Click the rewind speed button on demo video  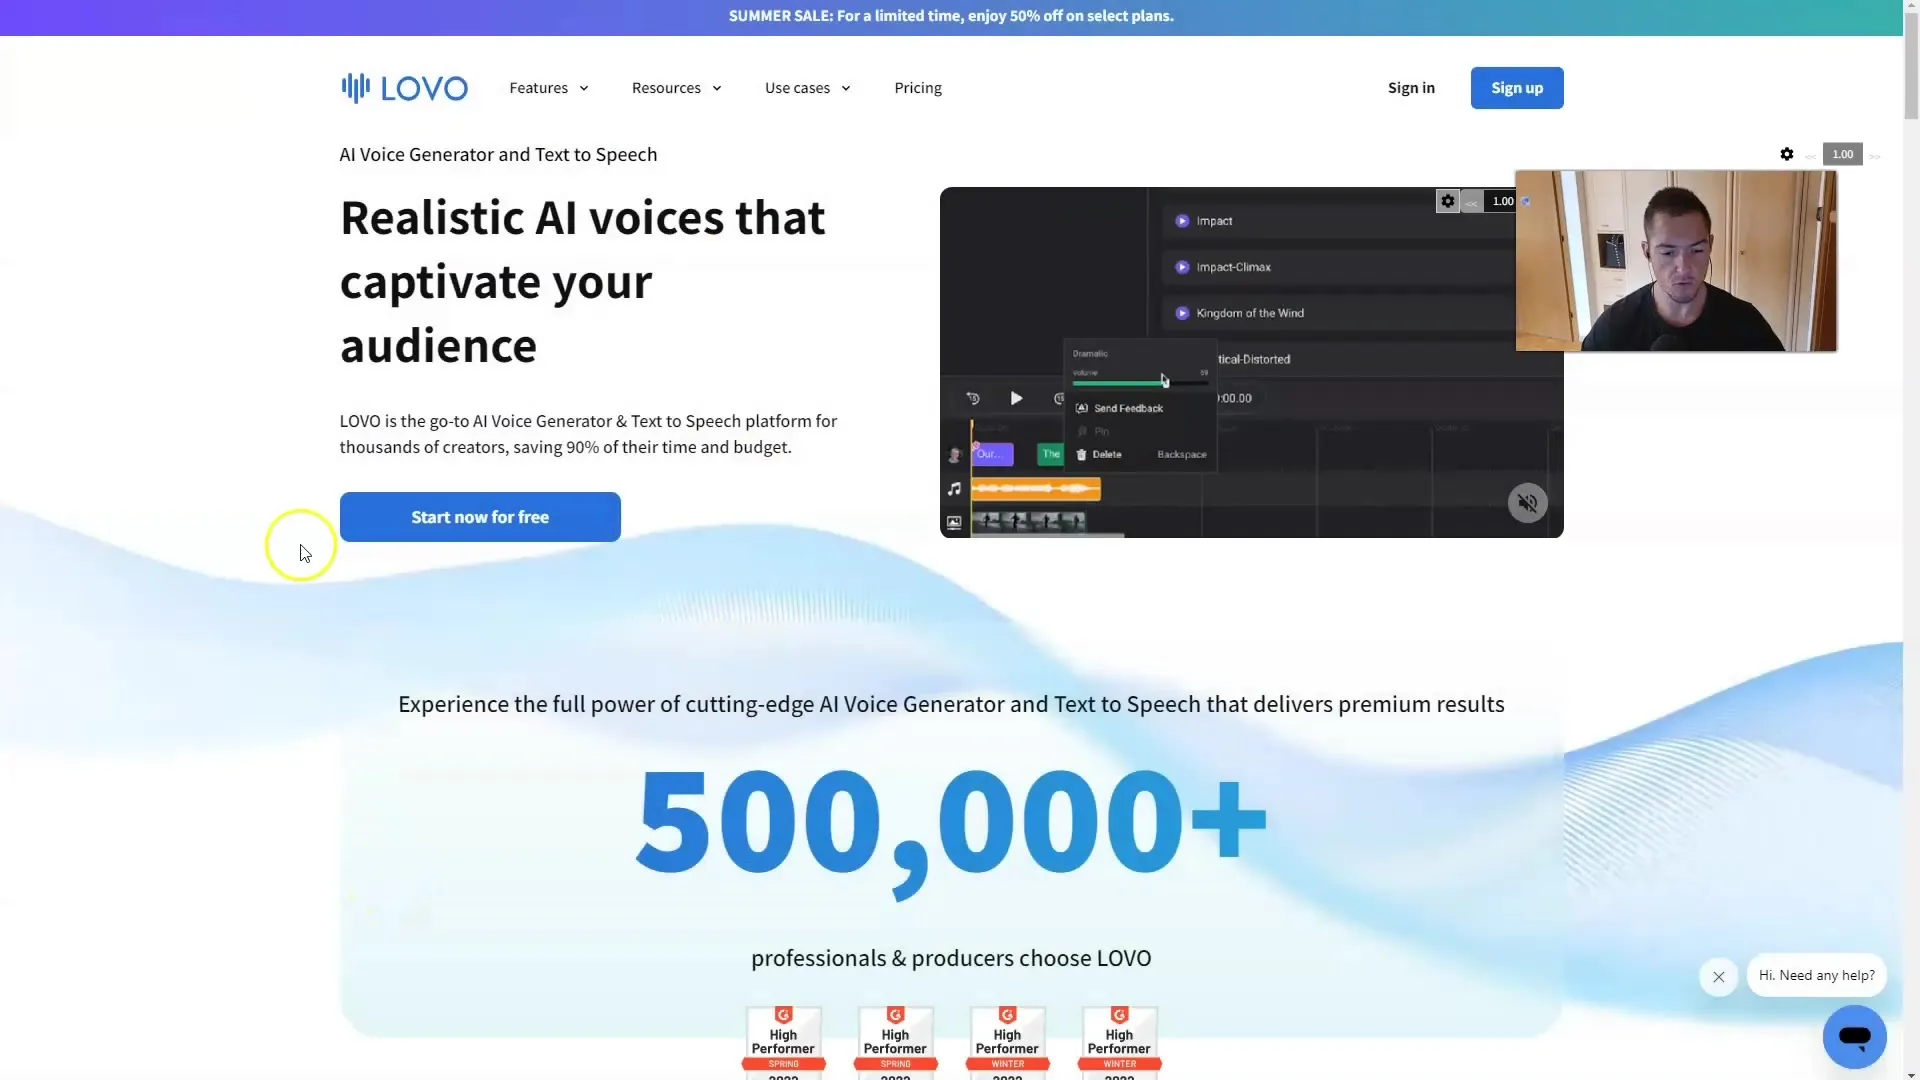1471,202
